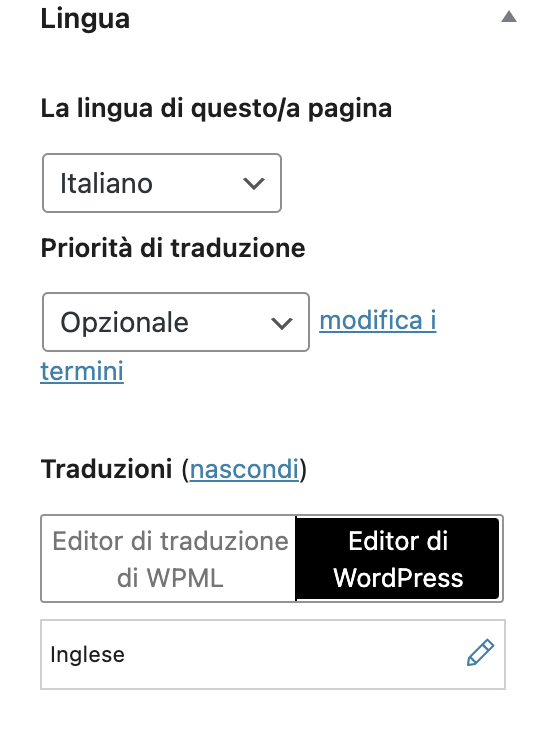Image resolution: width=552 pixels, height=752 pixels.
Task: Click the Traduzioni section label
Action: coord(106,469)
